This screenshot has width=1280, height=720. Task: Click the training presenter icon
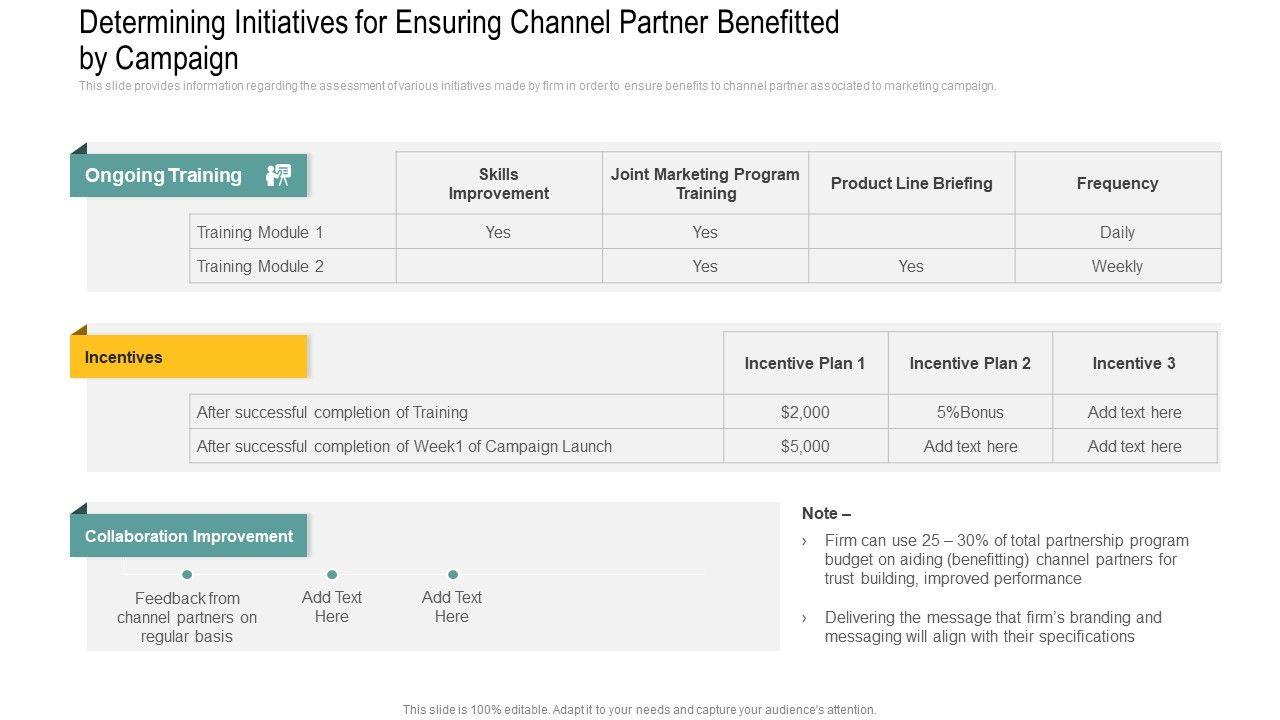tap(278, 175)
